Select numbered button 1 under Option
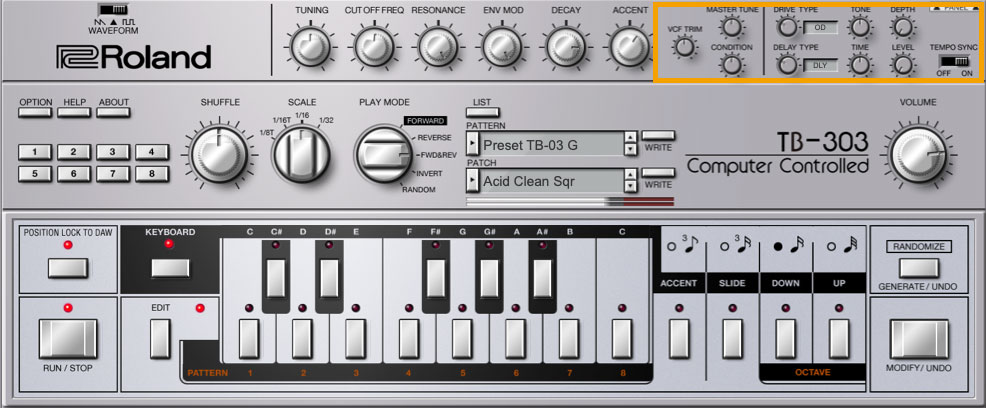Image resolution: width=986 pixels, height=408 pixels. tap(35, 152)
